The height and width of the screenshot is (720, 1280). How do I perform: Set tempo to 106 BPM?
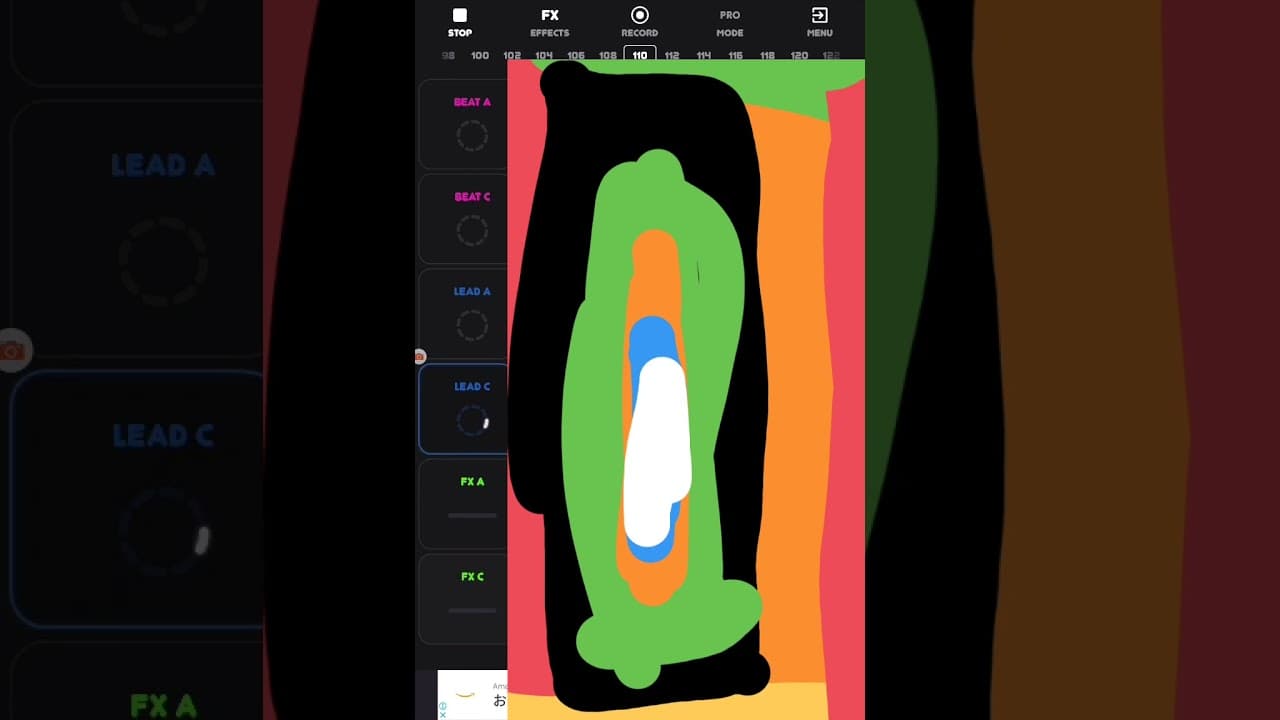[x=576, y=55]
